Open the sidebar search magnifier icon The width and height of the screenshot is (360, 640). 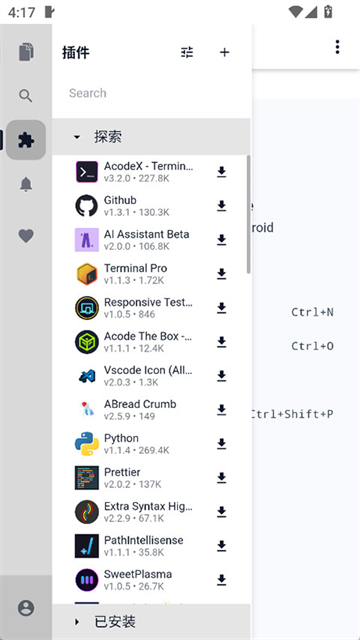tap(26, 96)
